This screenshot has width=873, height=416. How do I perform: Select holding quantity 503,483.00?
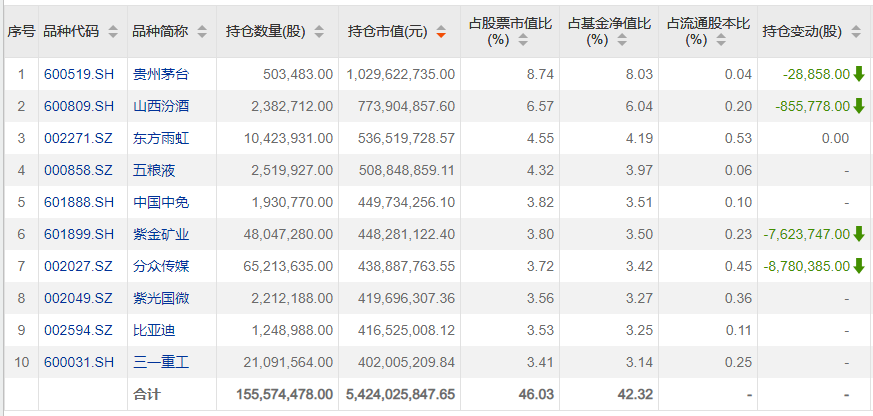[298, 74]
